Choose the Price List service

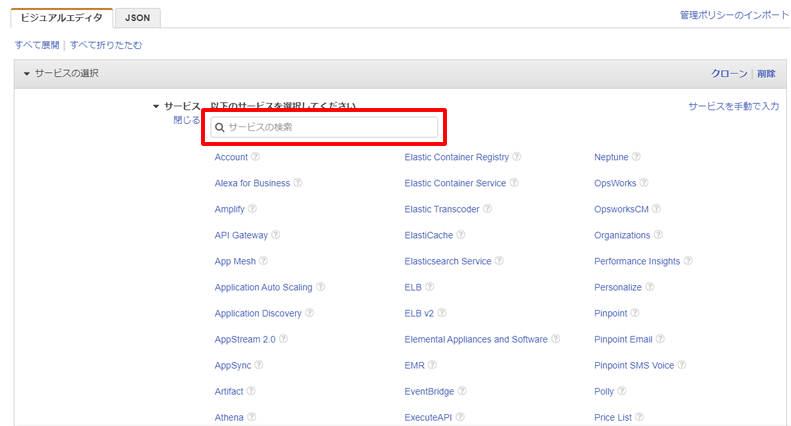(613, 417)
